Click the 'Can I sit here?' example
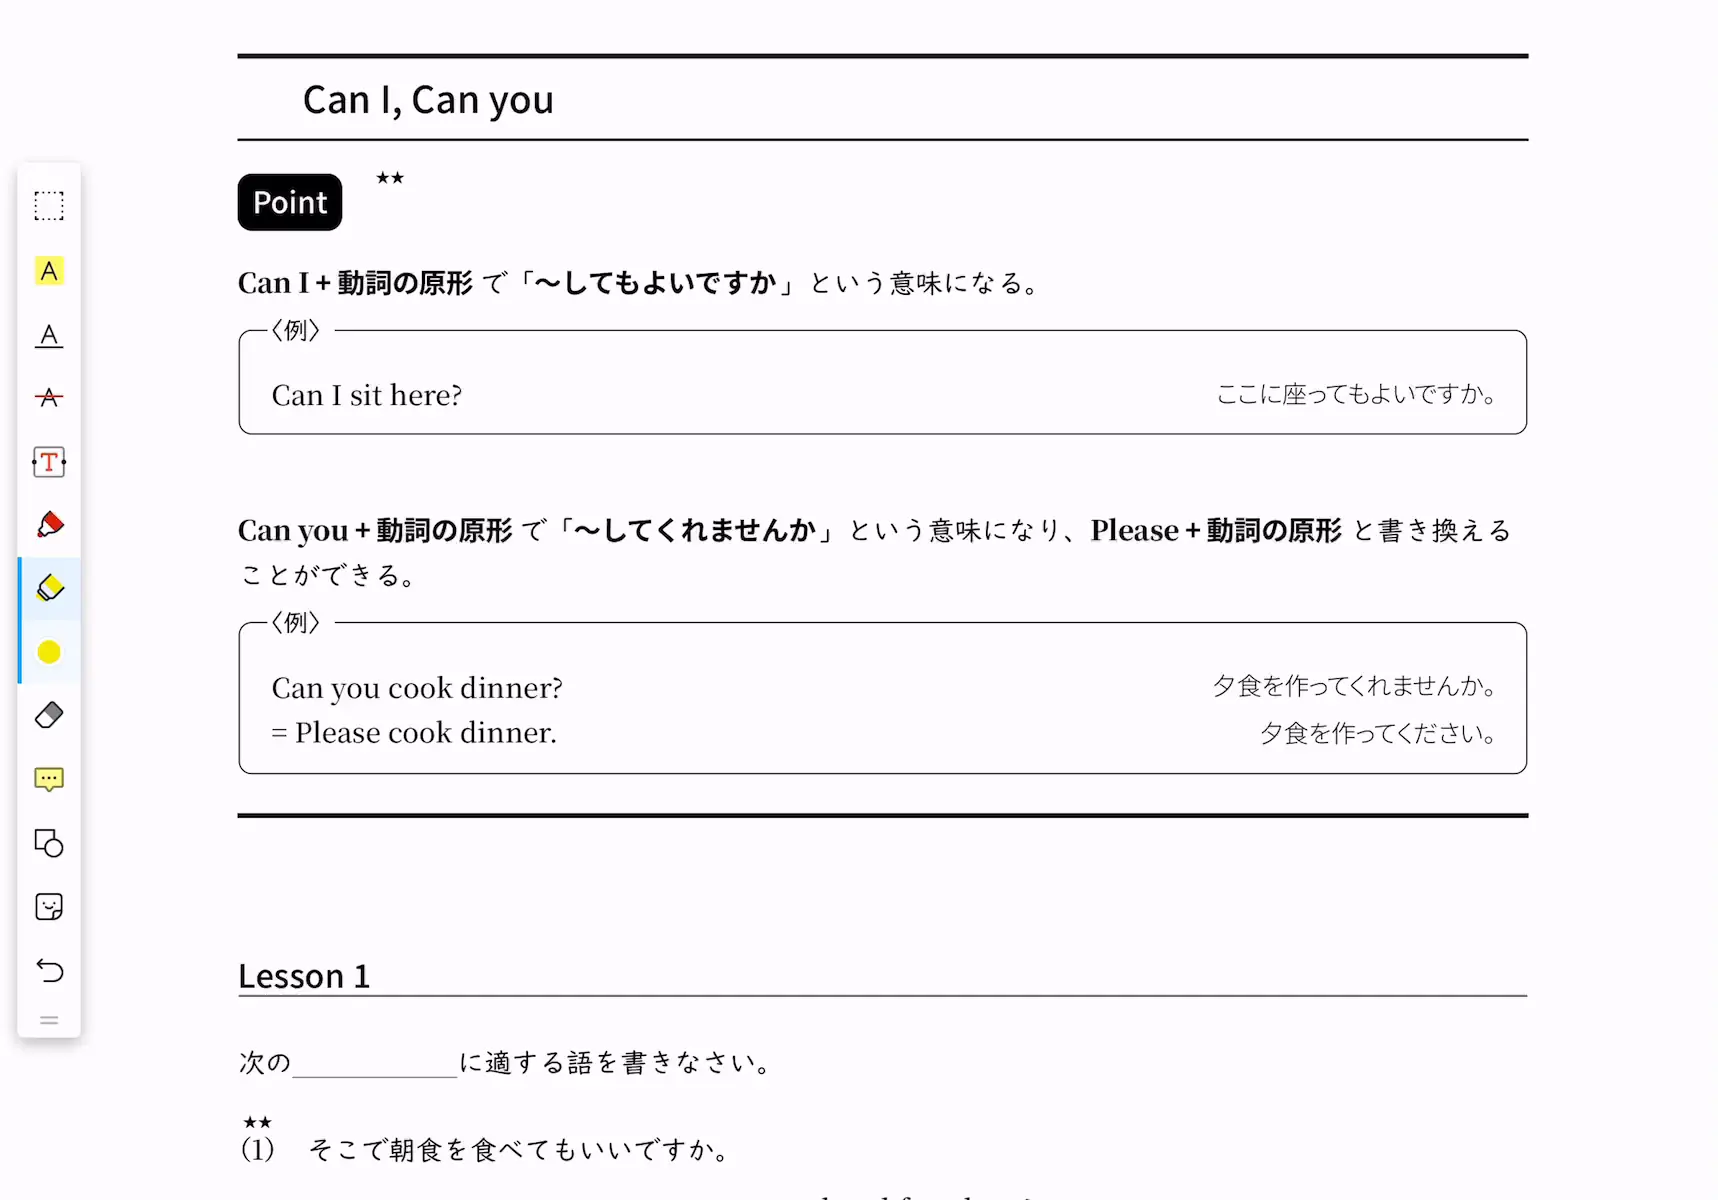 pyautogui.click(x=367, y=395)
